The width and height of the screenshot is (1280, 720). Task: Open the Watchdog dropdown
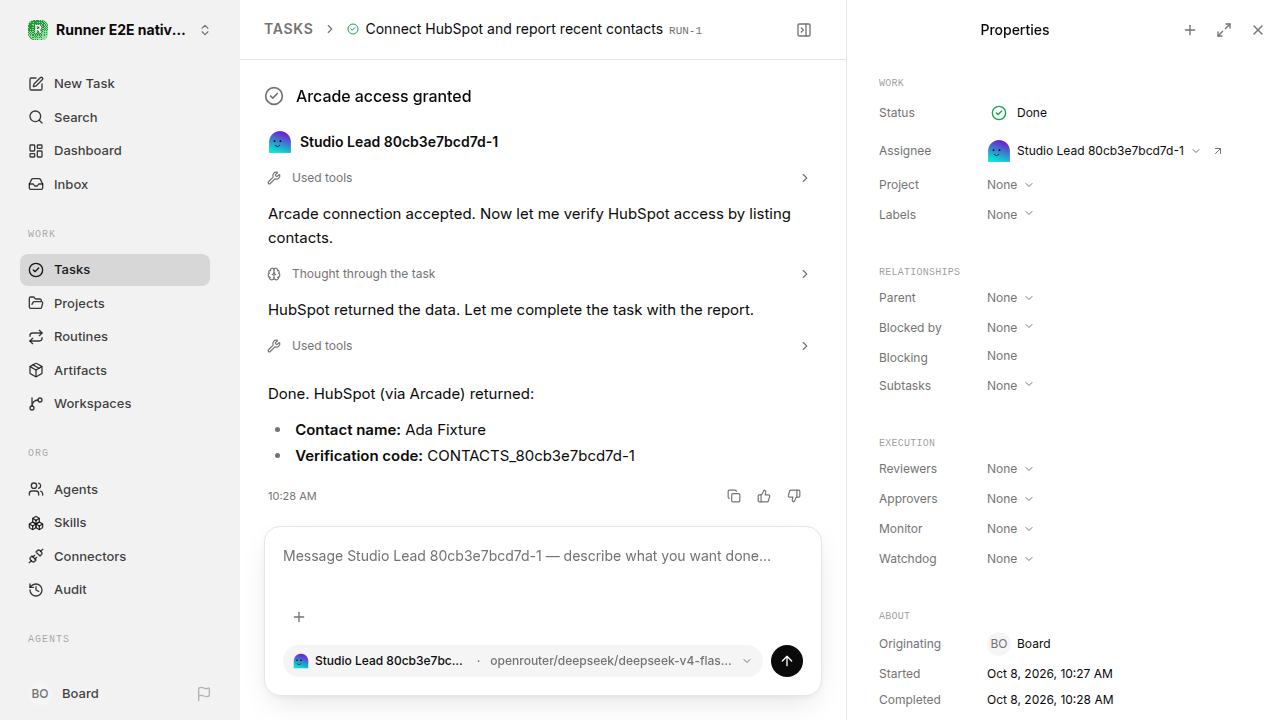click(x=1010, y=559)
